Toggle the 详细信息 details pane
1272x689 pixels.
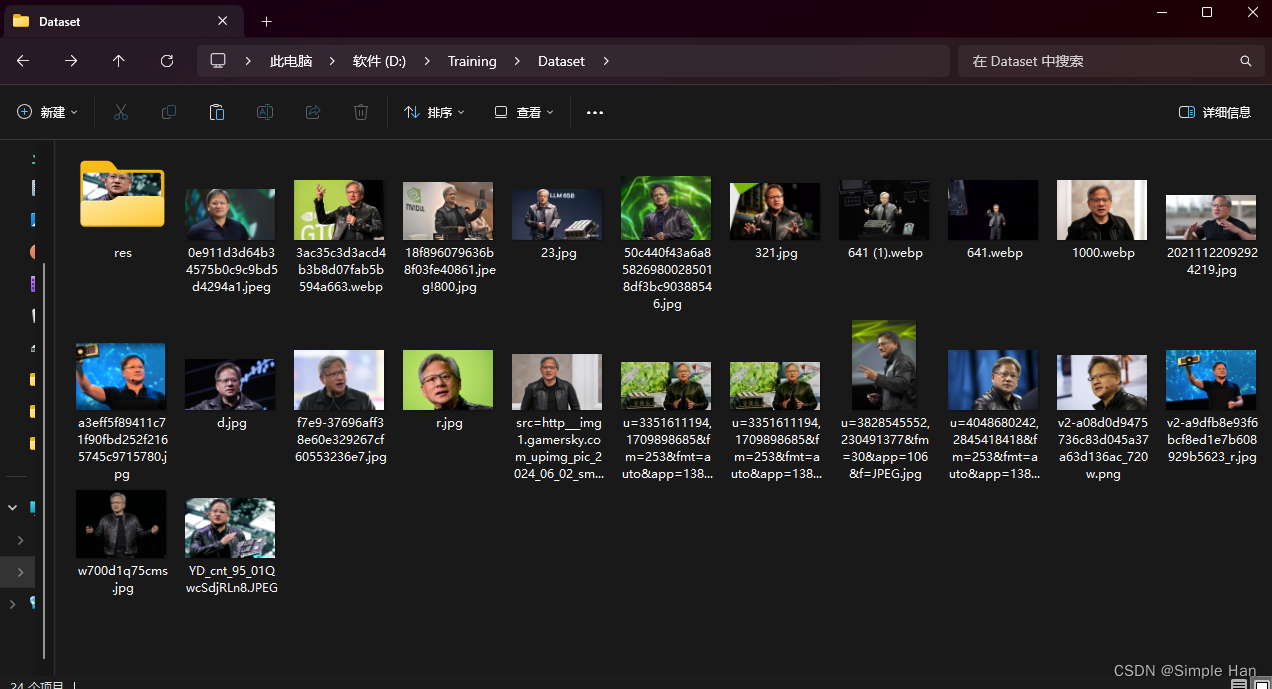coord(1215,112)
